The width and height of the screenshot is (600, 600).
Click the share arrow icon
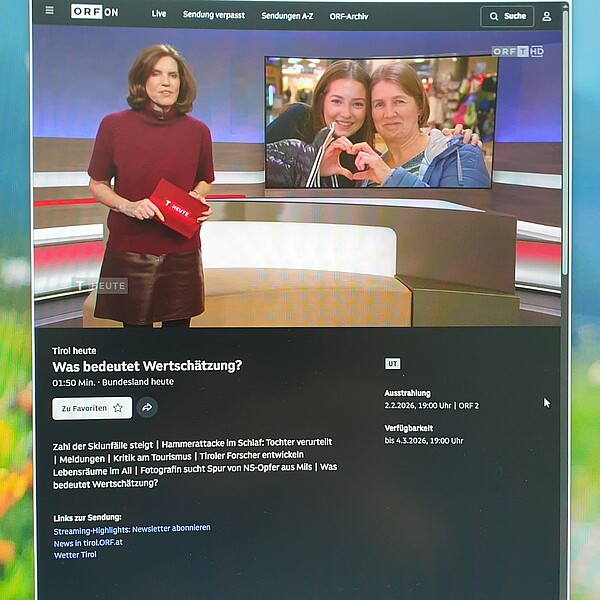tap(147, 407)
